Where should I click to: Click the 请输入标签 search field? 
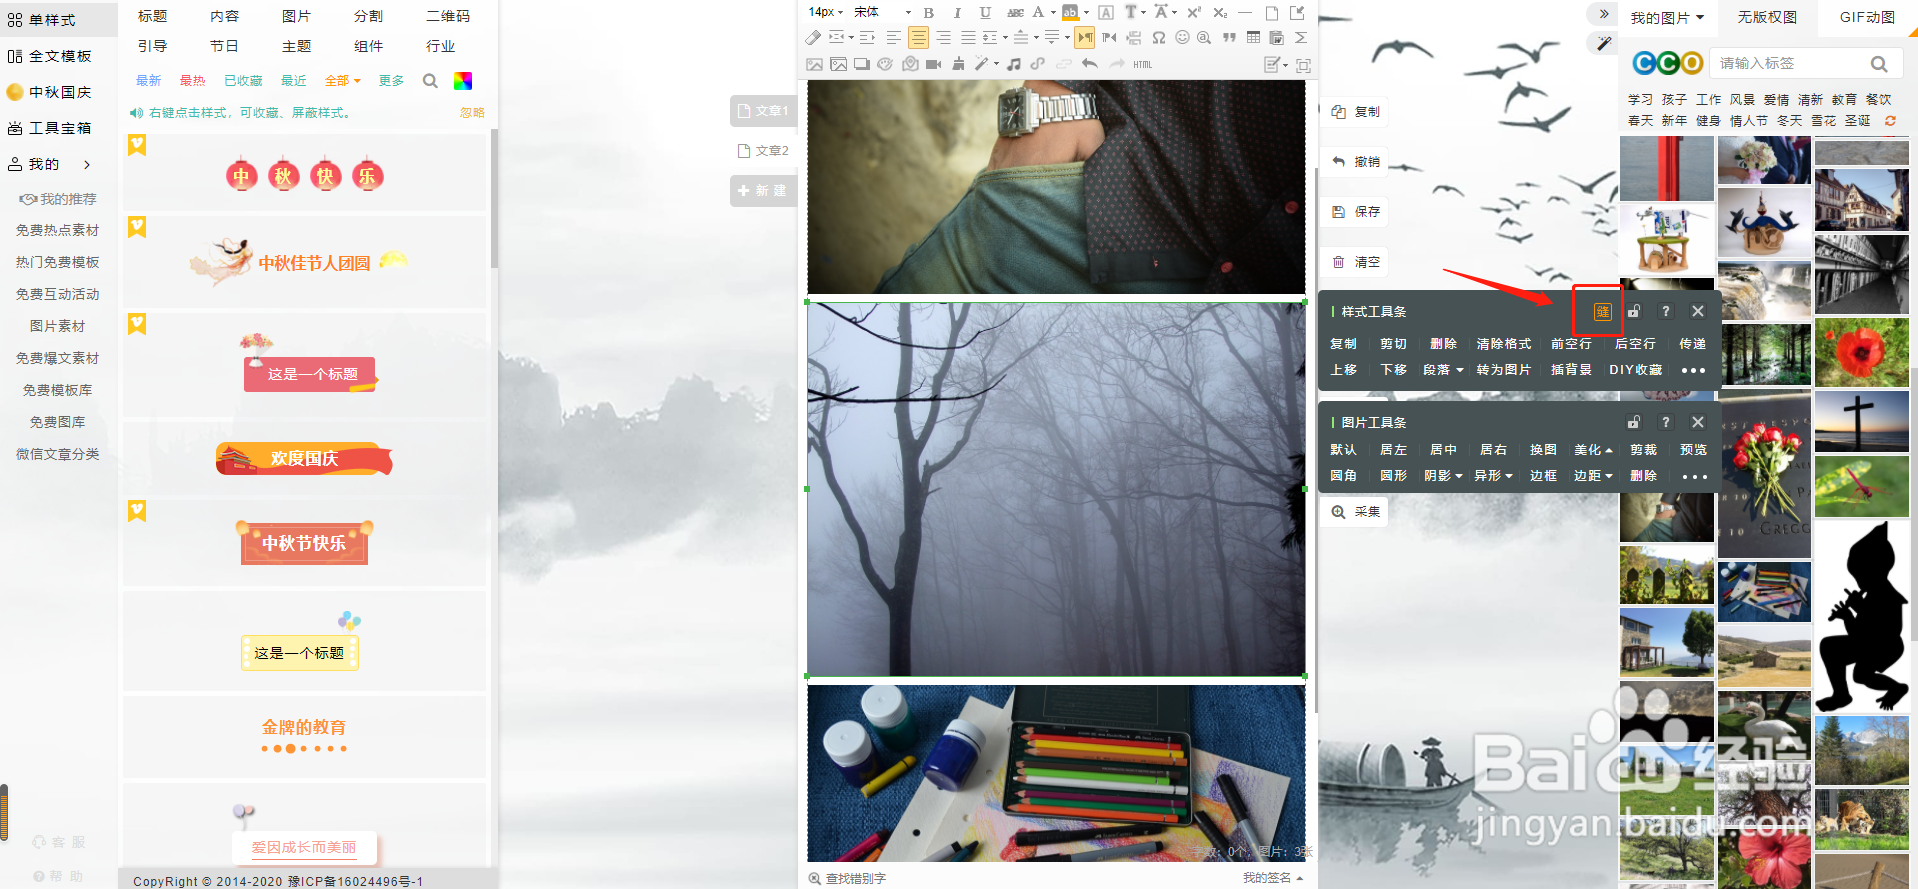[1789, 63]
